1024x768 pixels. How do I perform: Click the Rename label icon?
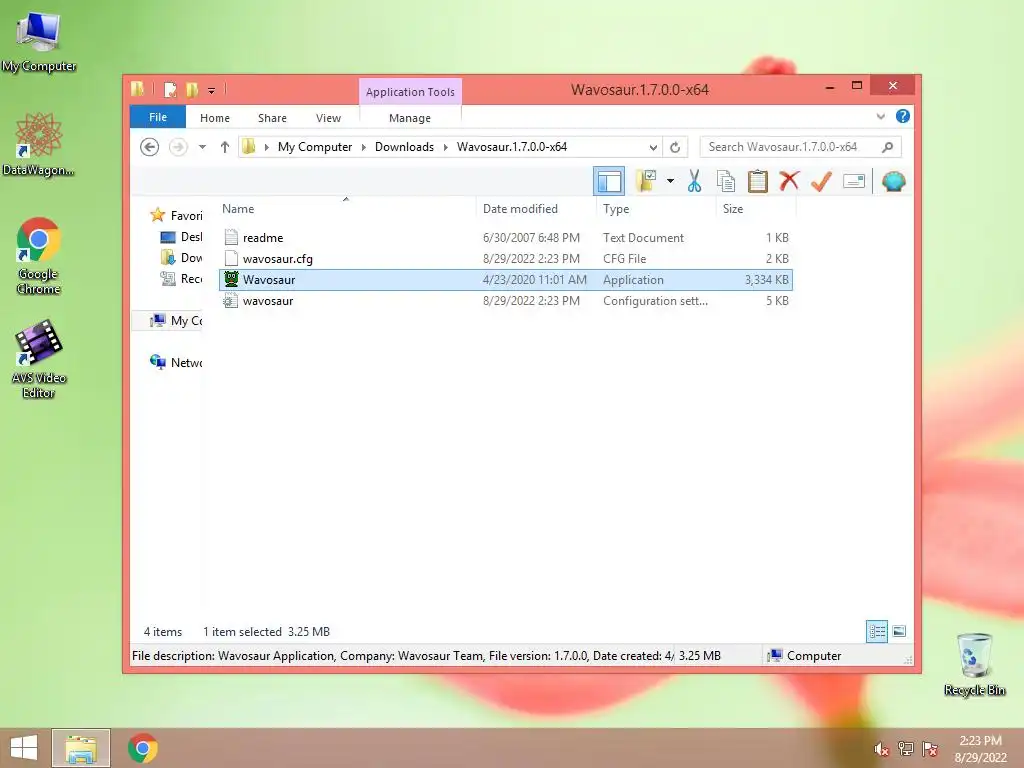(x=854, y=181)
